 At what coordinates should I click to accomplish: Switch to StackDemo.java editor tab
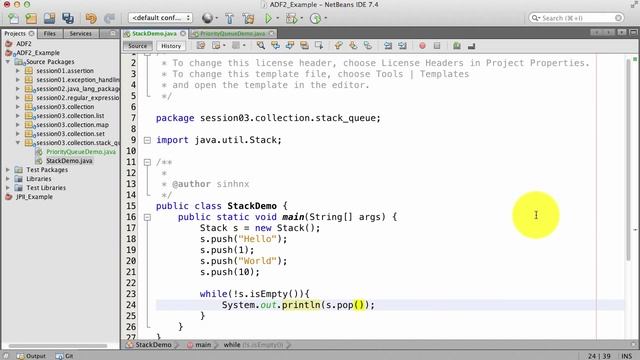[154, 33]
